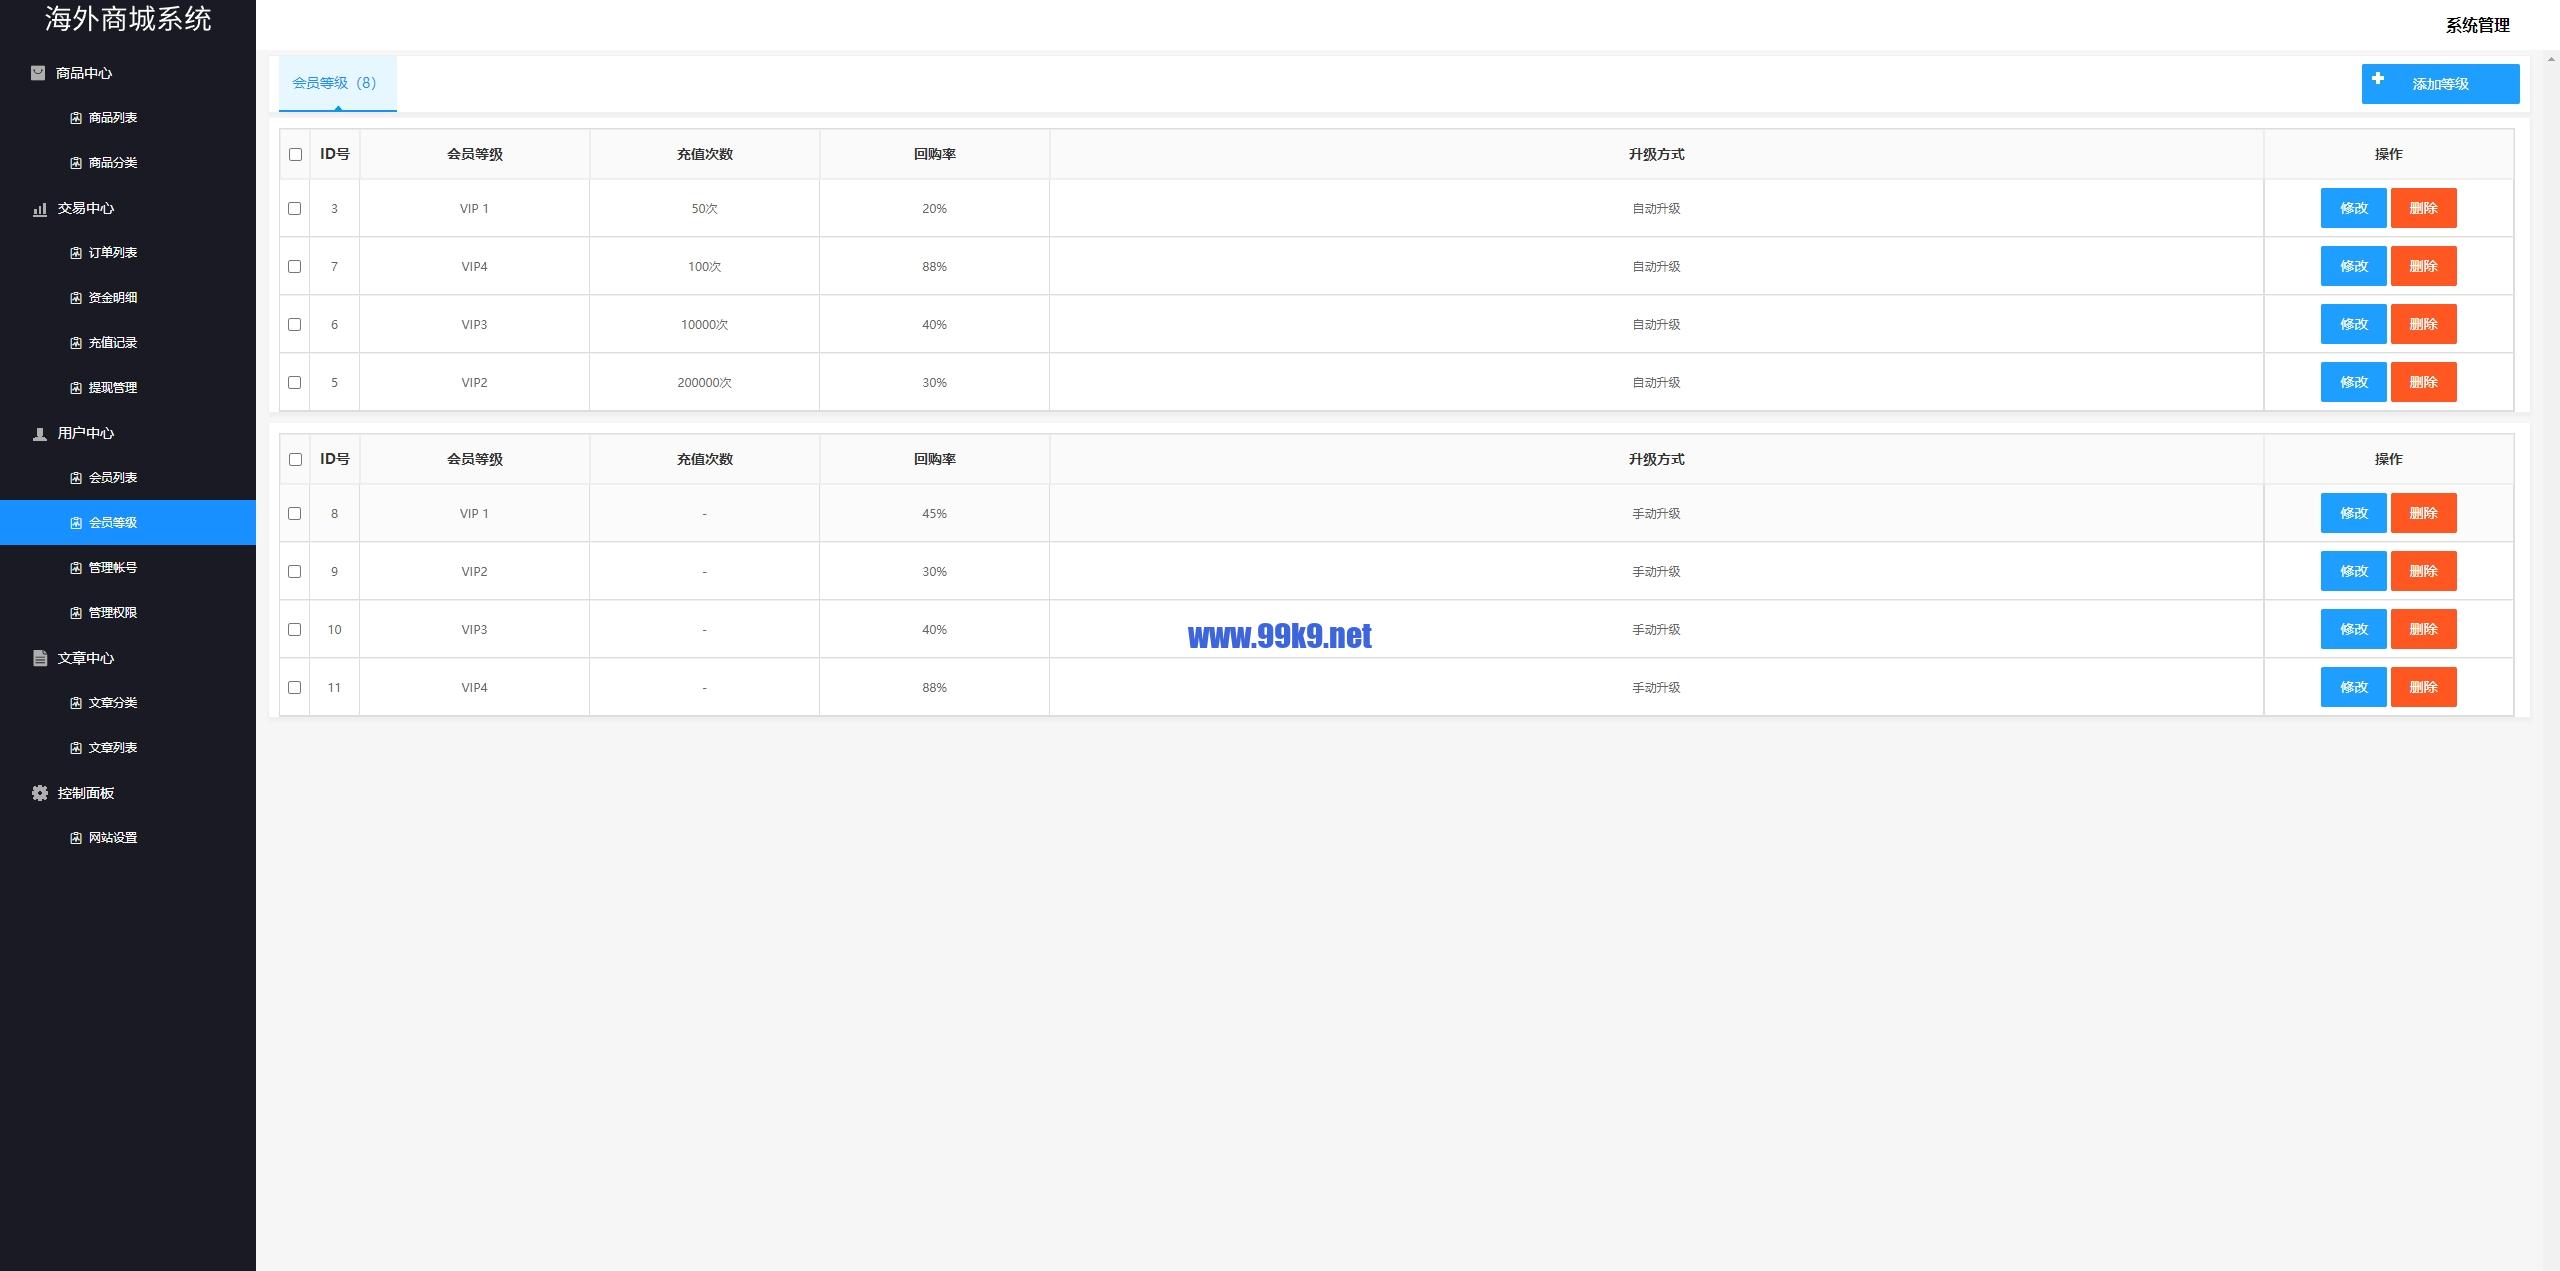Viewport: 2560px width, 1271px height.
Task: Open 网站设置 in the sidebar
Action: [128, 838]
